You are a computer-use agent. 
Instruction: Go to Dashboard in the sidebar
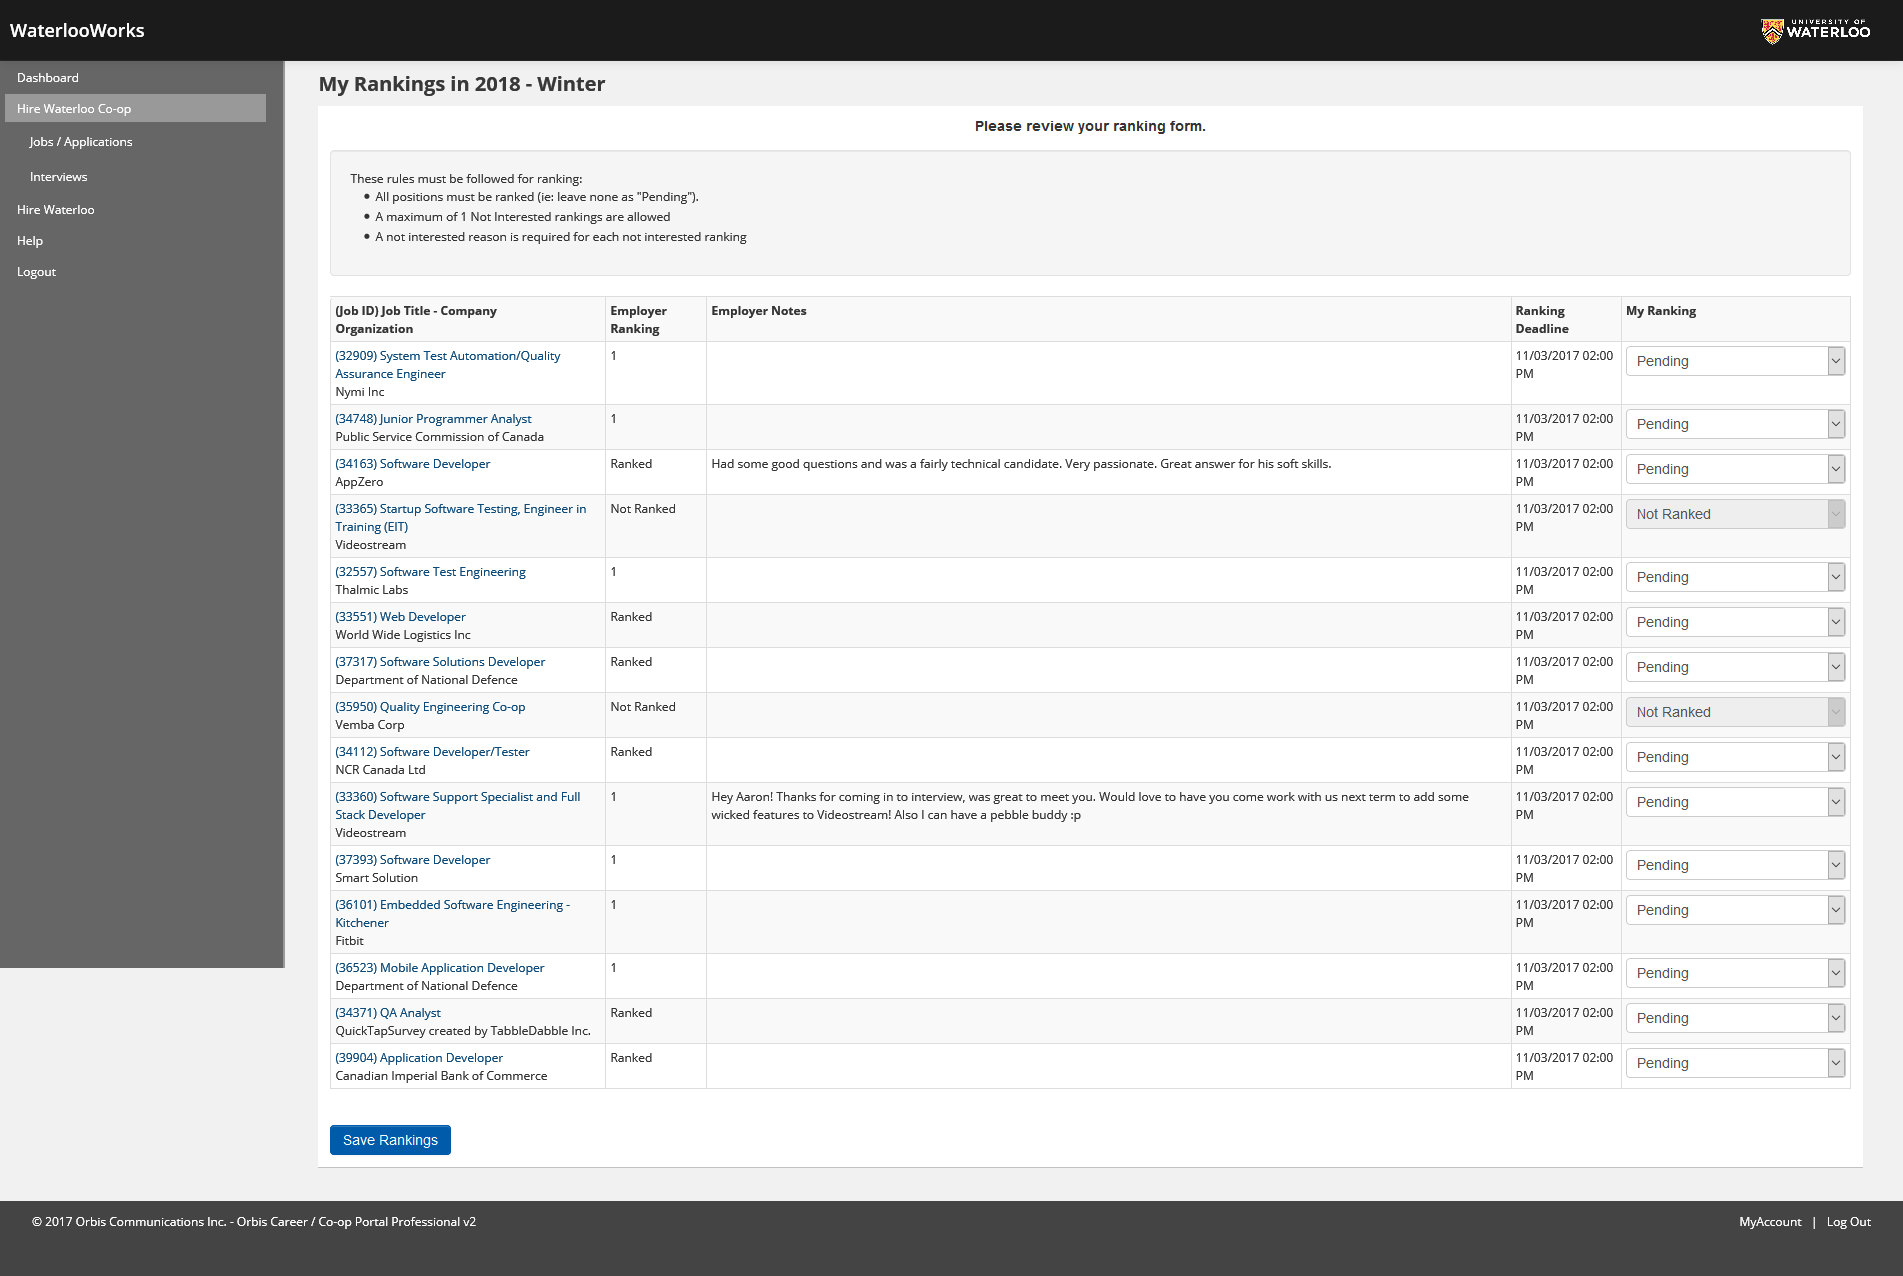coord(48,77)
